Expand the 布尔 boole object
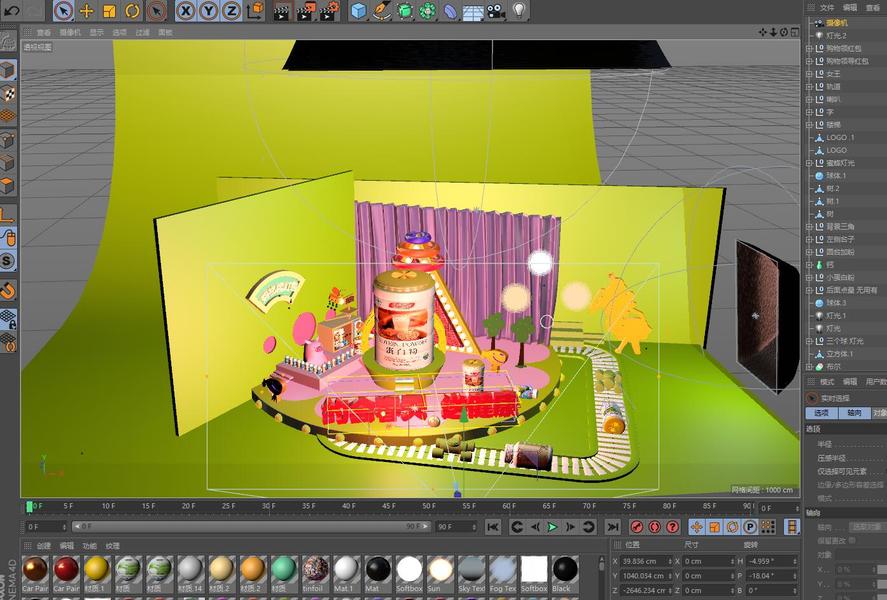Screen dimensions: 887x600 point(809,366)
